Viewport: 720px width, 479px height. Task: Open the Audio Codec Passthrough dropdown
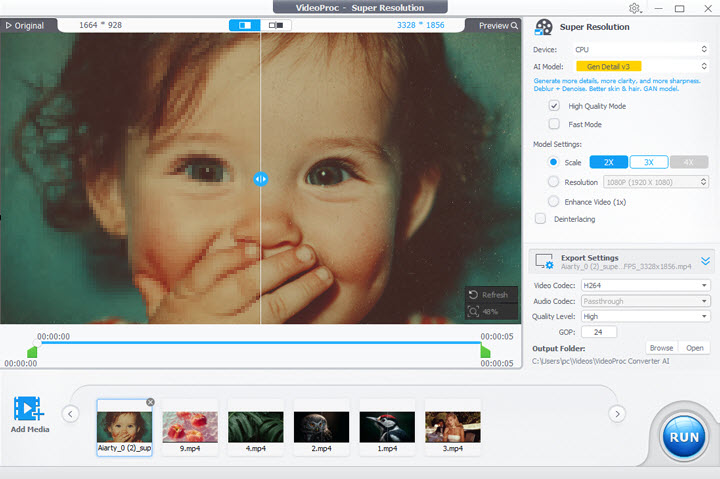pos(645,301)
